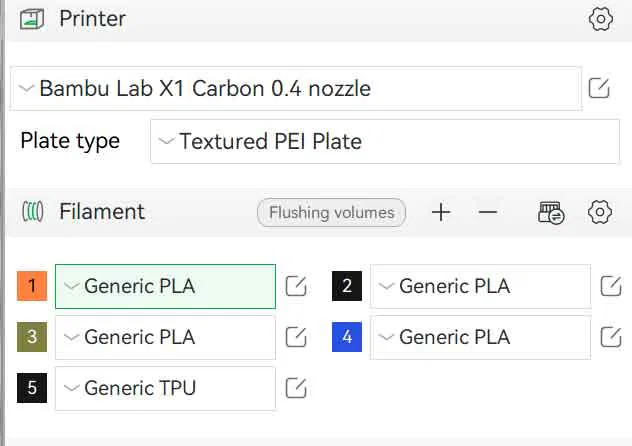Edit filament 3 preset

[x=296, y=337]
